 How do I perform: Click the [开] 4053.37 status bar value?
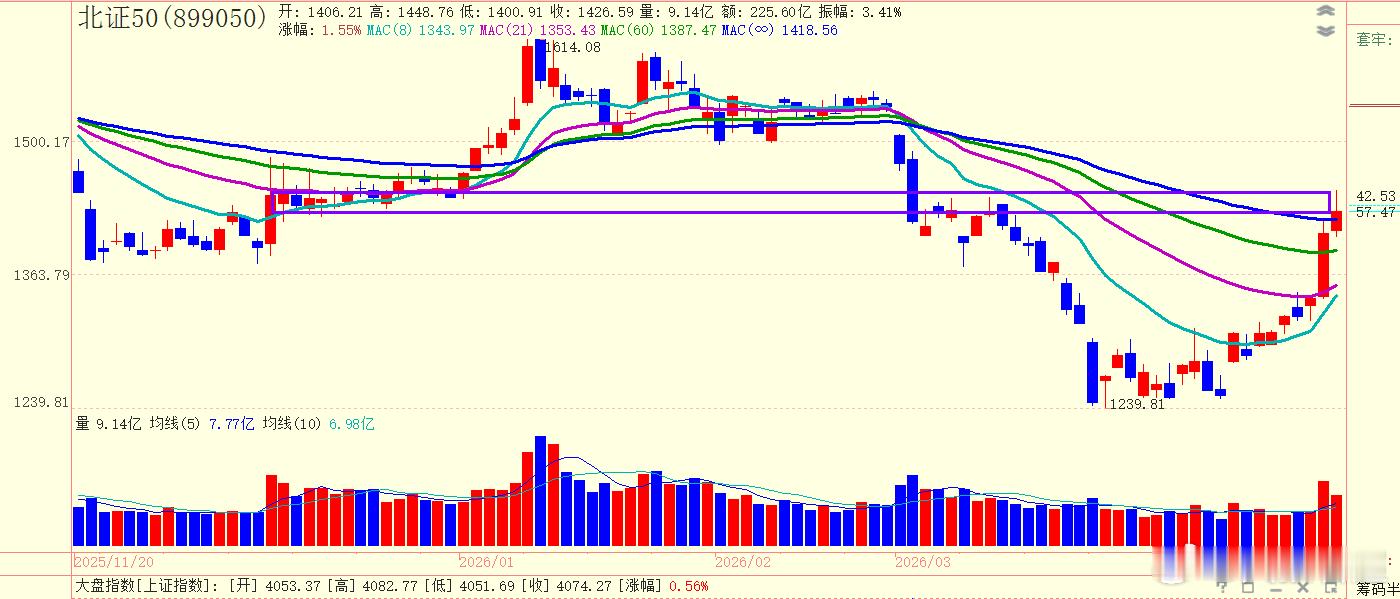pos(274,585)
